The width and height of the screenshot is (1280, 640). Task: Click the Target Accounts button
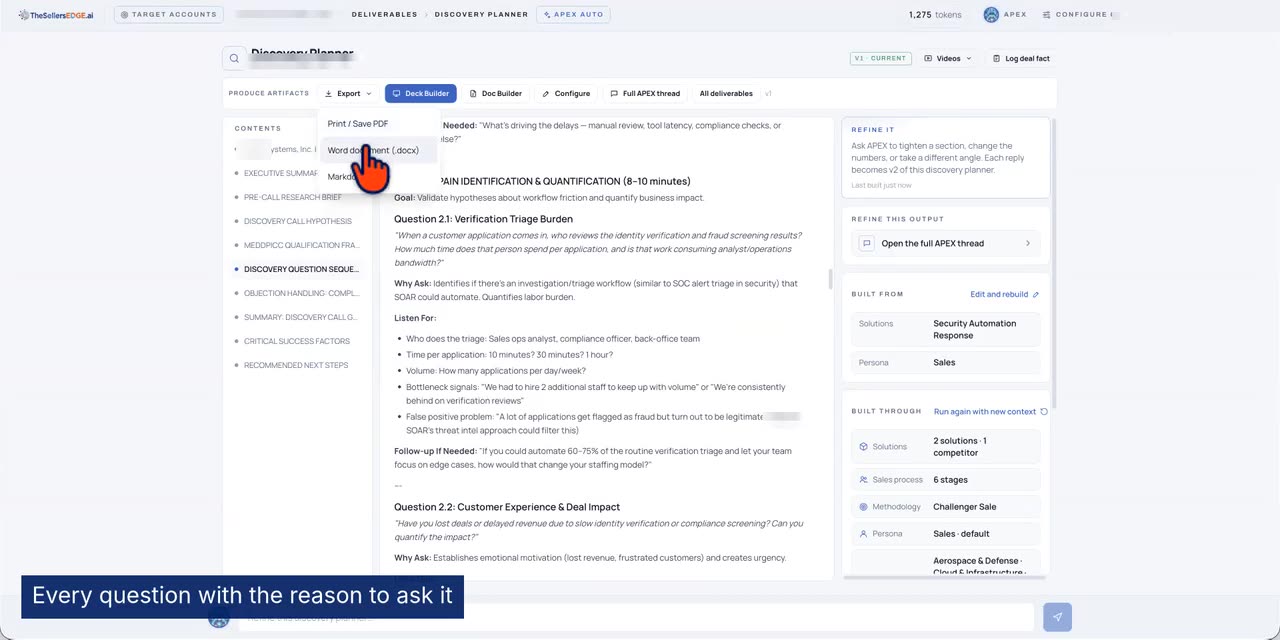pos(169,15)
